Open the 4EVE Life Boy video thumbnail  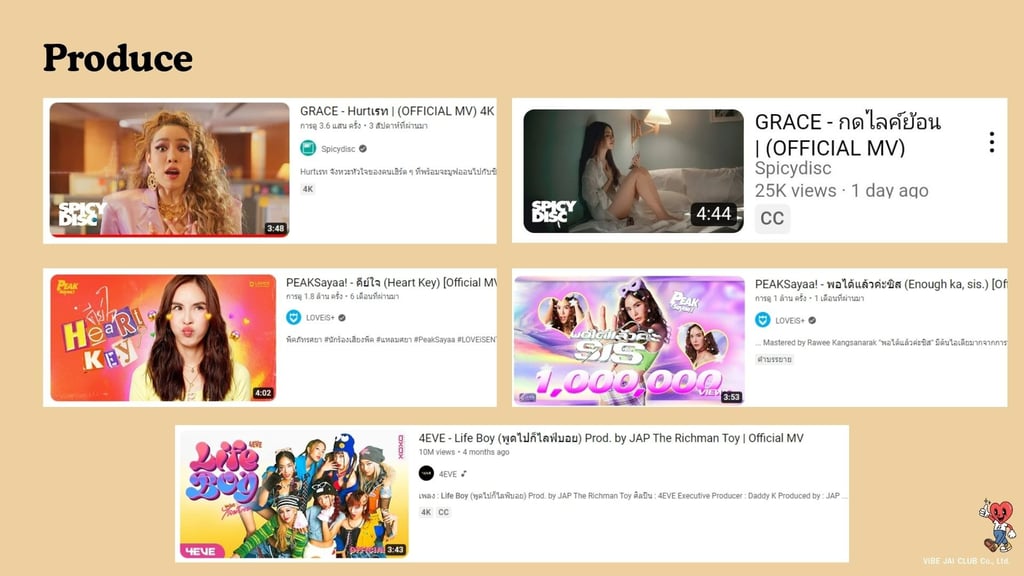coord(294,494)
